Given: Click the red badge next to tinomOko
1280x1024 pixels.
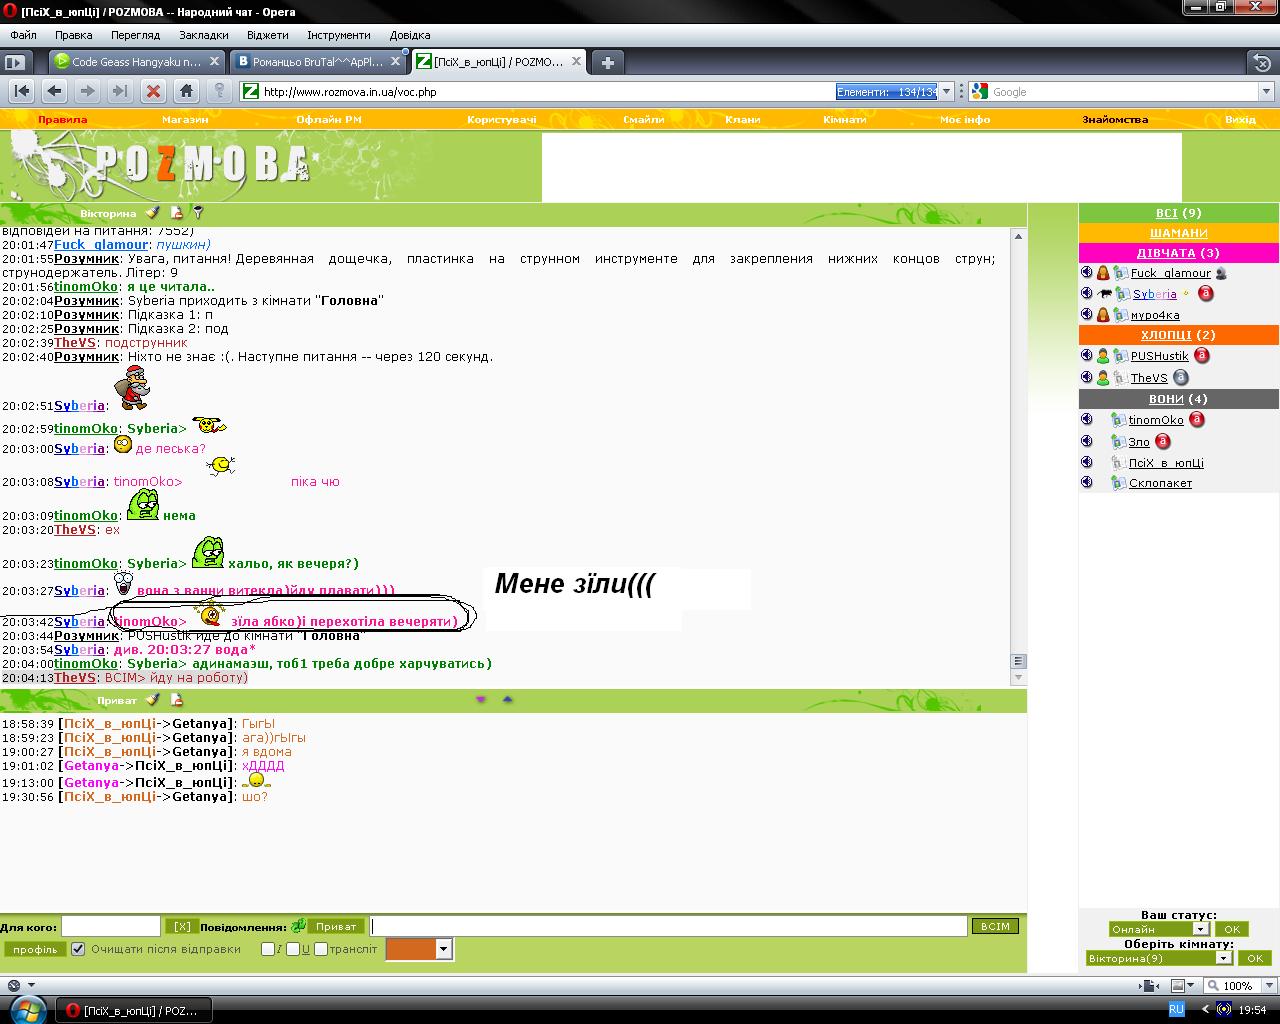Looking at the screenshot, I should coord(1197,420).
